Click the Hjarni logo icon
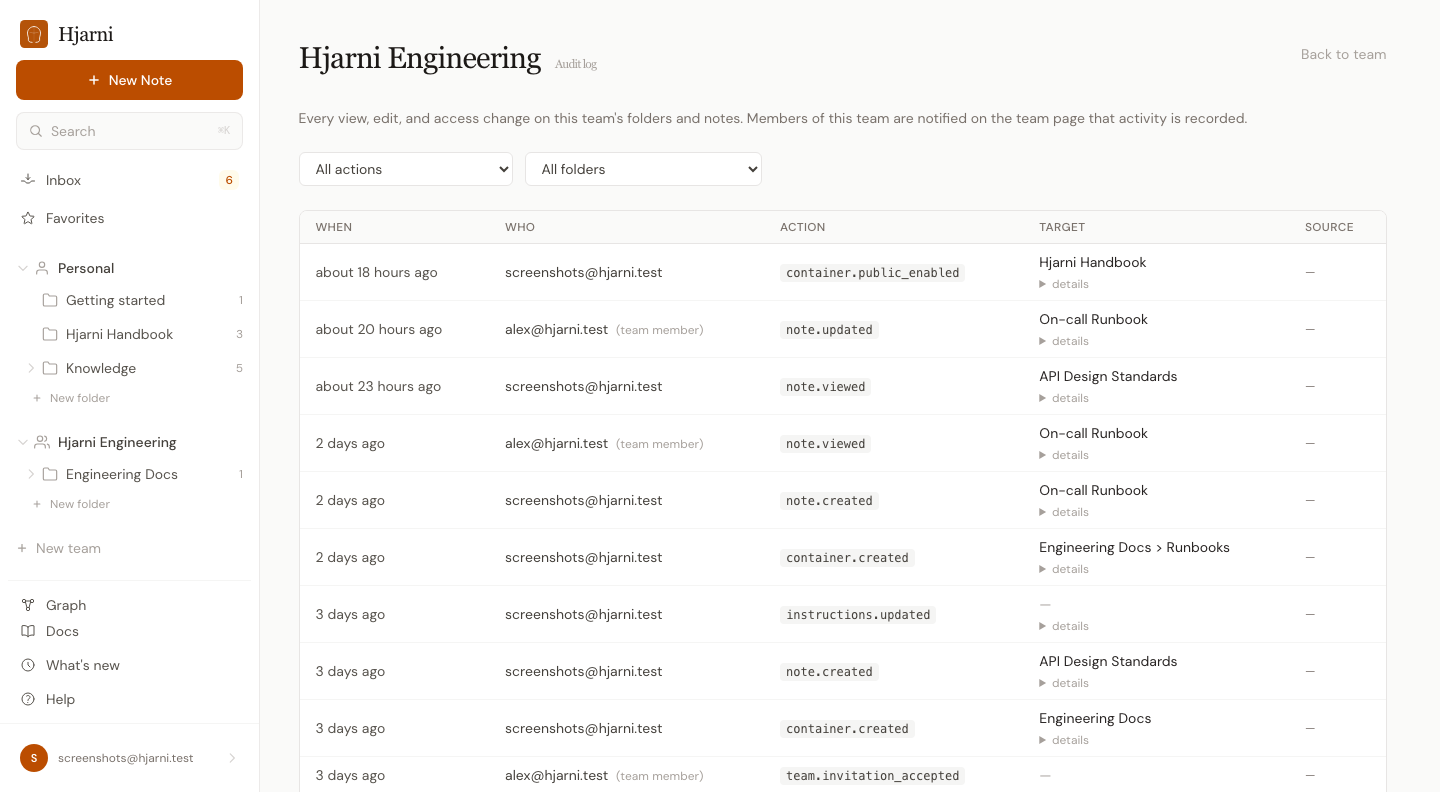 (x=34, y=34)
